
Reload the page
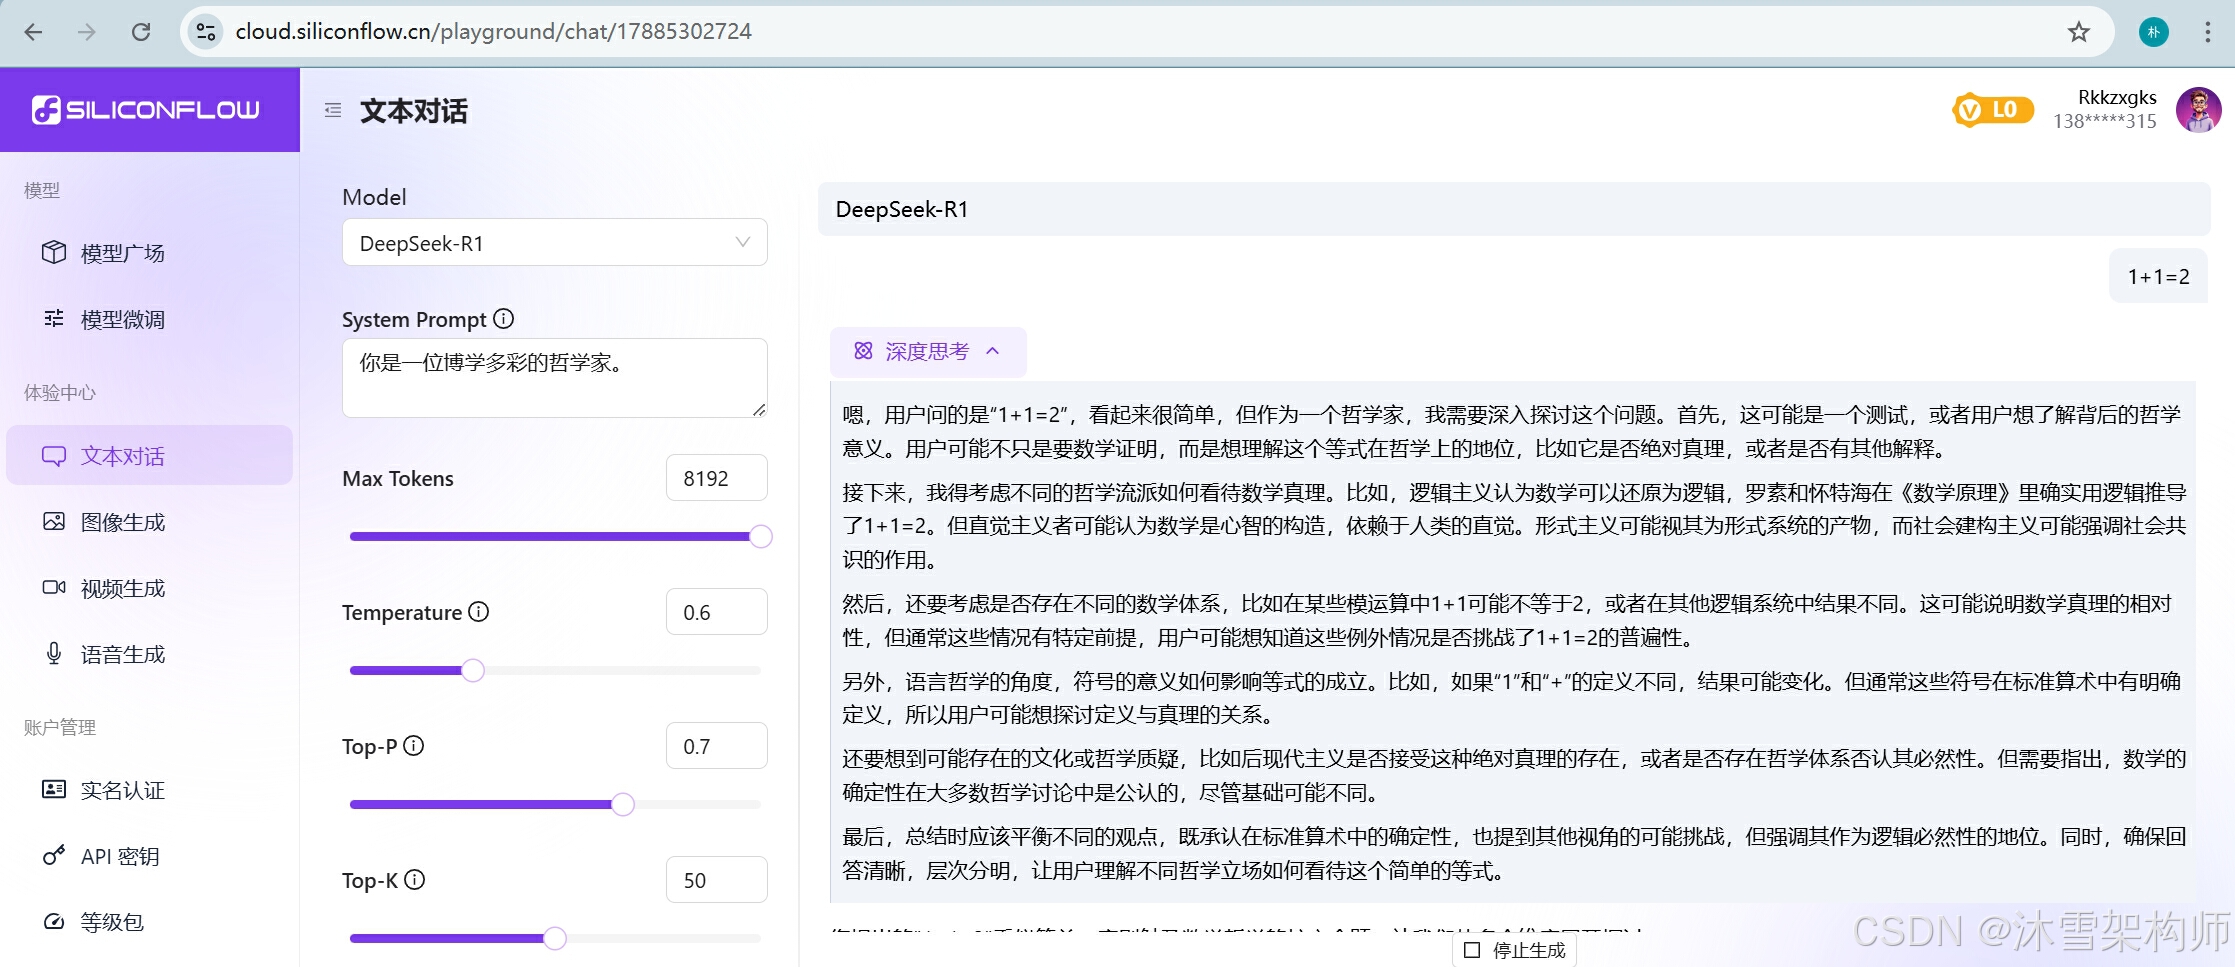coord(141,32)
